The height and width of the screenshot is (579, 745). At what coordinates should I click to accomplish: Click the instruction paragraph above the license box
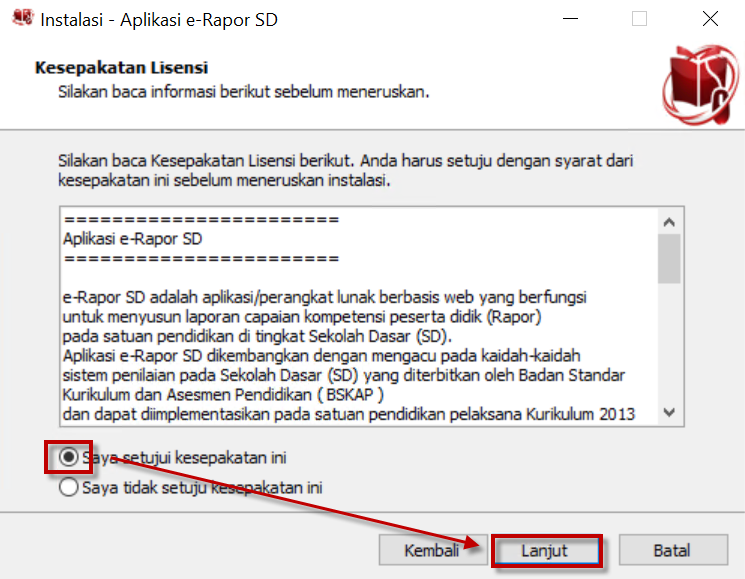coord(345,170)
